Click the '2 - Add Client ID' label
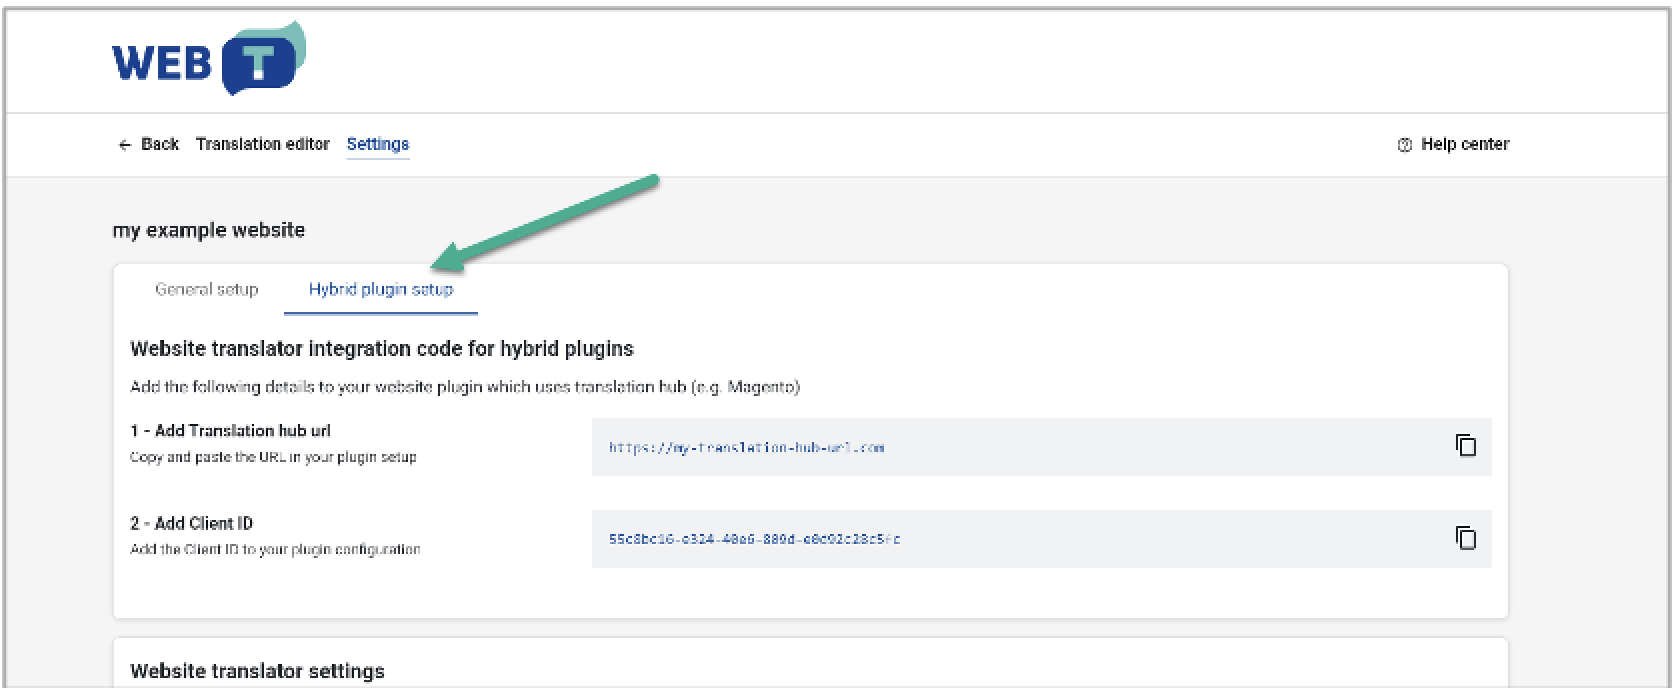 pyautogui.click(x=192, y=523)
